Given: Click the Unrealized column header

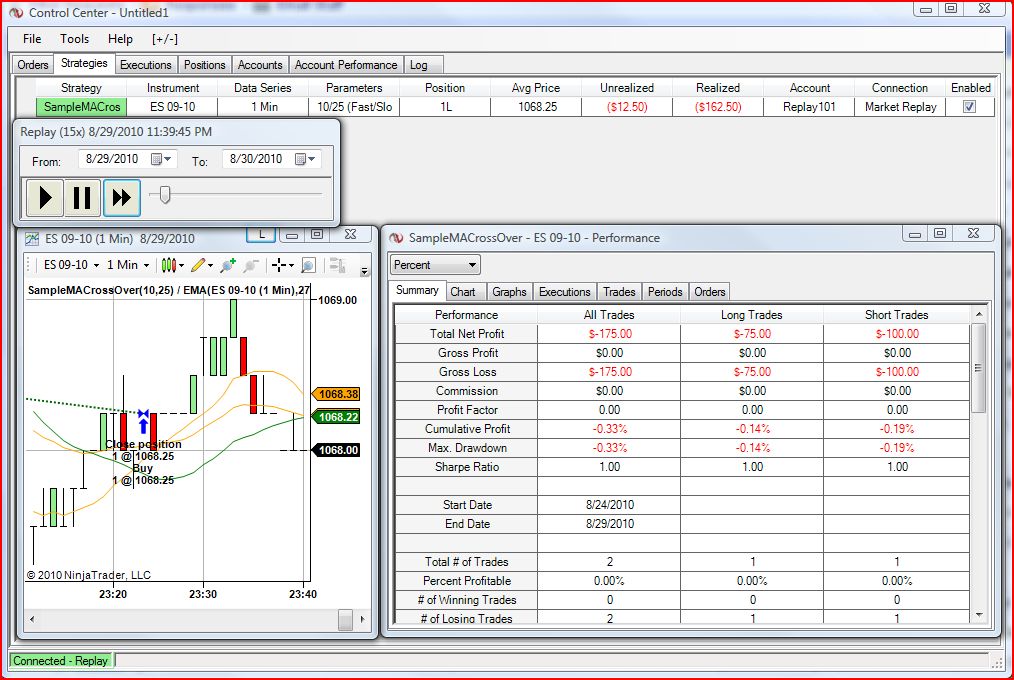Looking at the screenshot, I should (627, 88).
